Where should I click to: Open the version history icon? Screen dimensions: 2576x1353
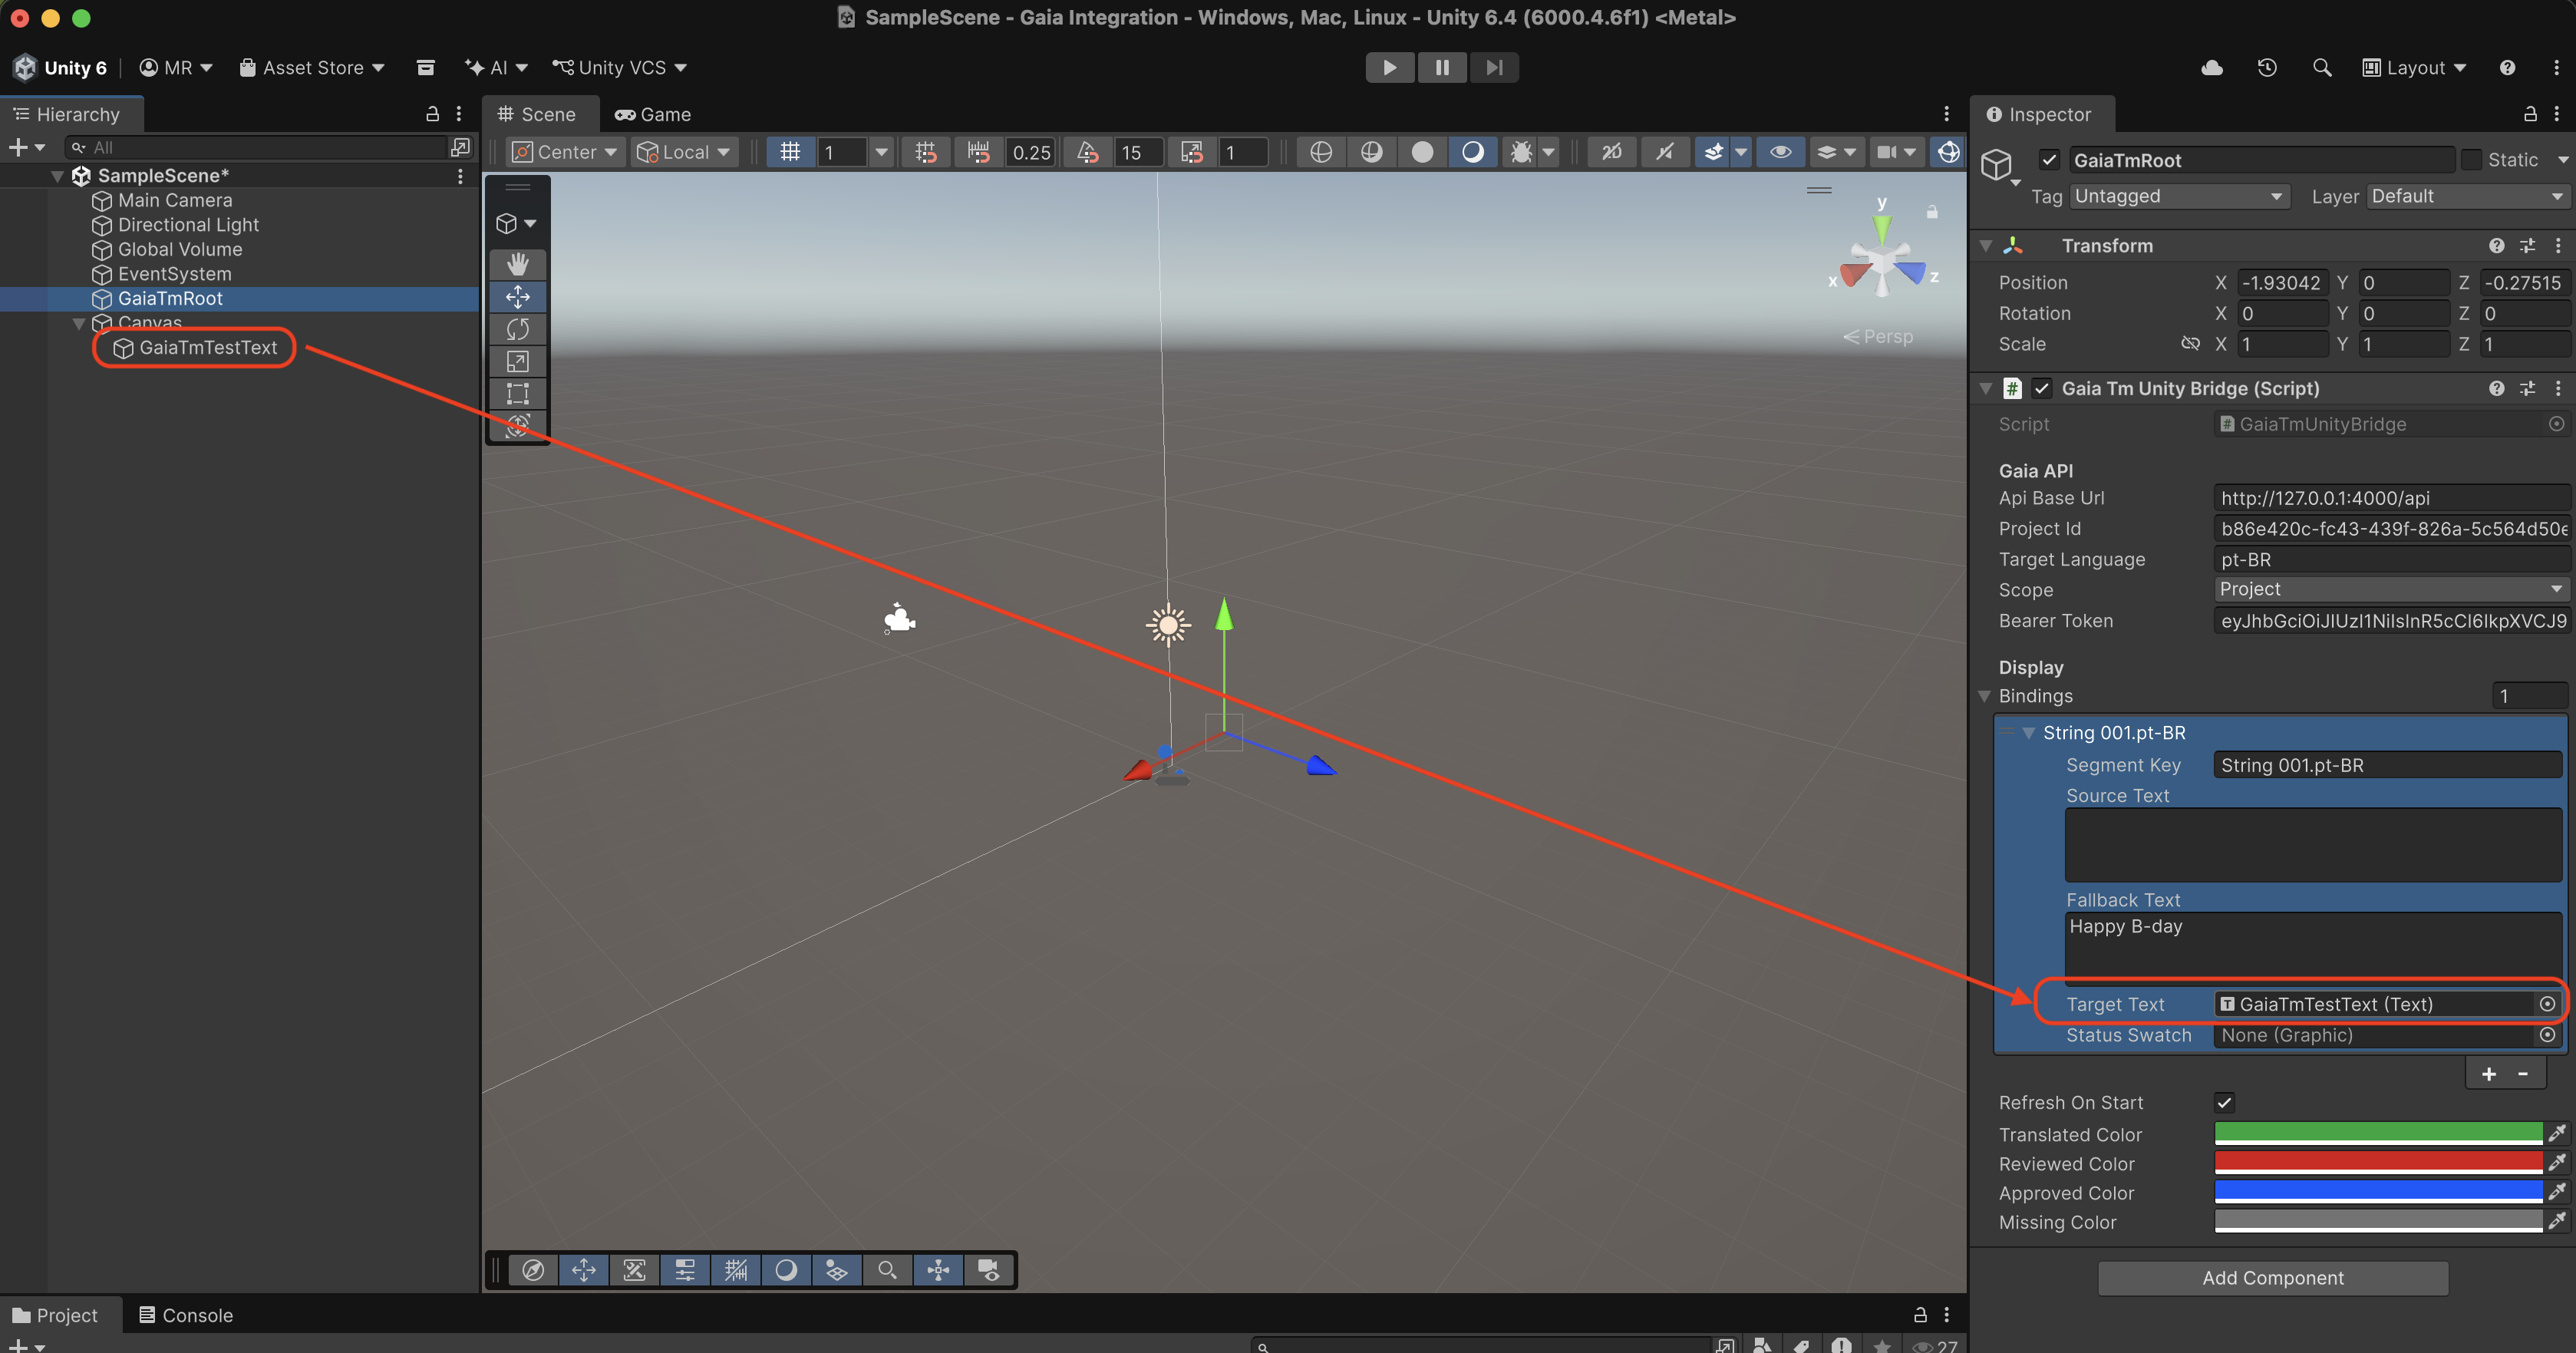click(2267, 67)
